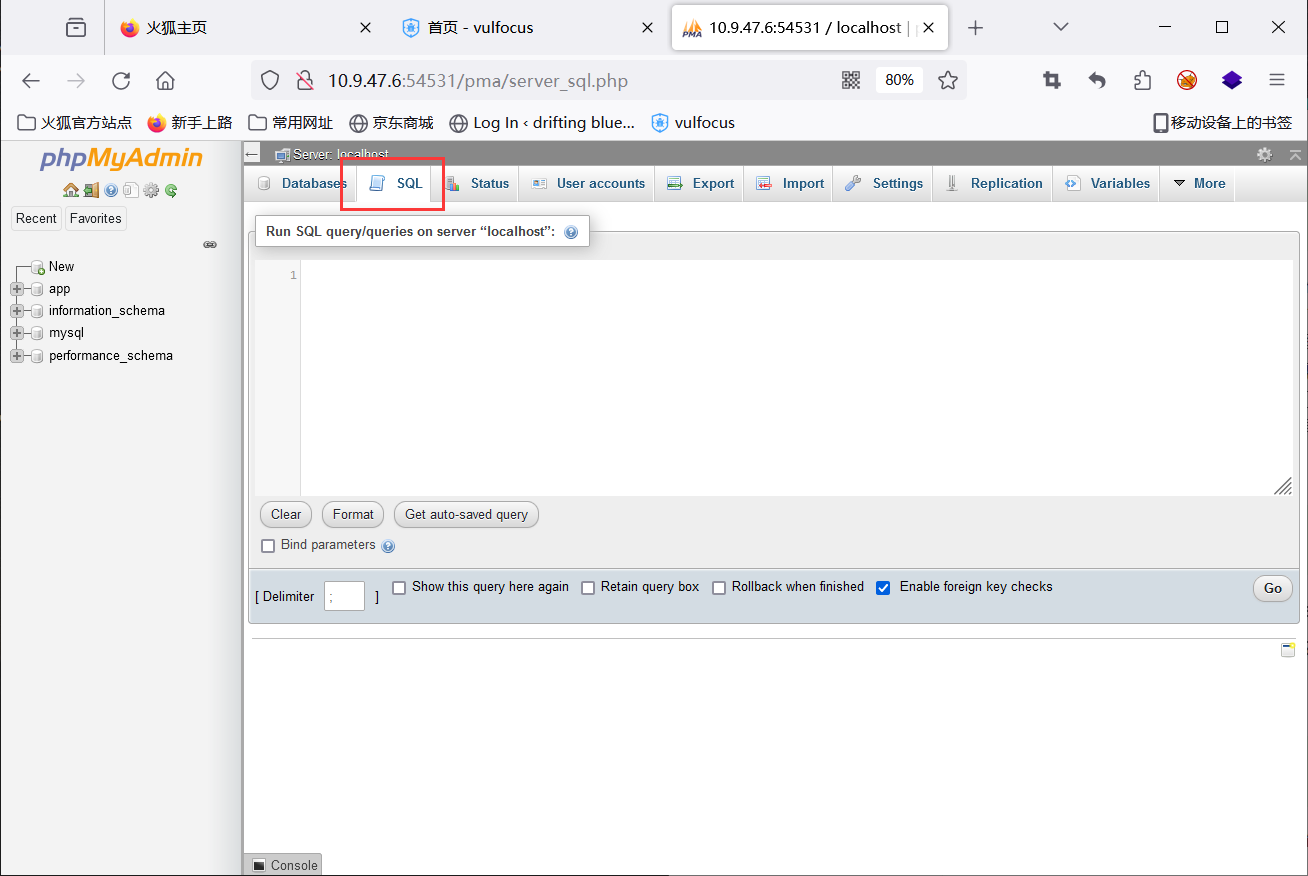Click the Clear button
Screen dimensions: 1308x876
(x=286, y=515)
